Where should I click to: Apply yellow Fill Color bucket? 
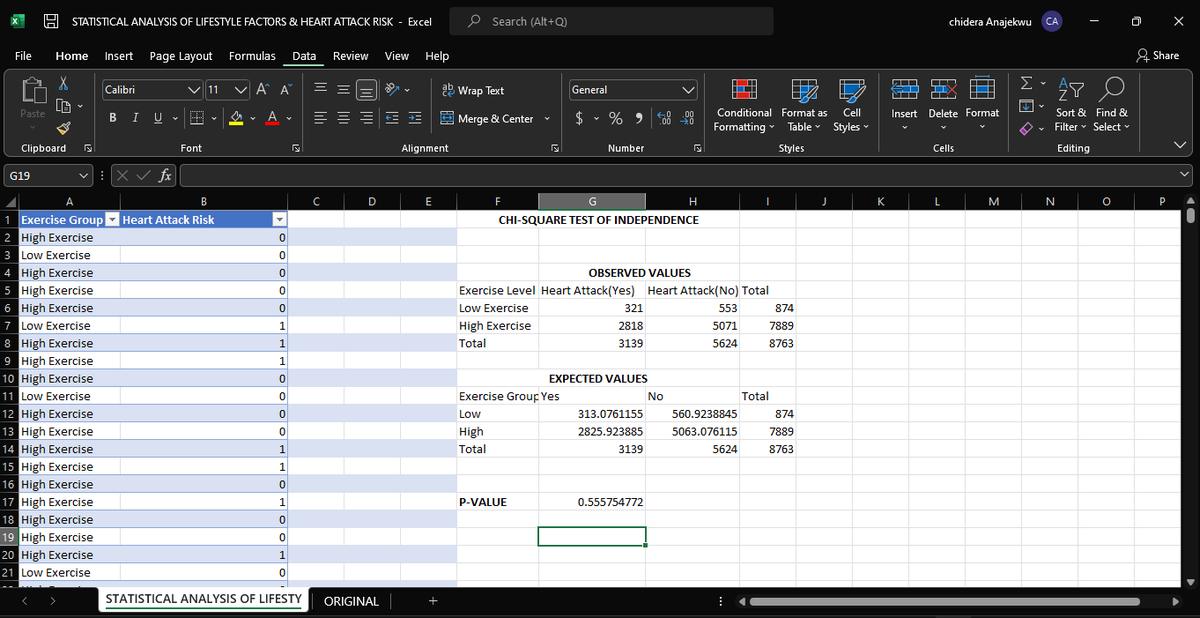[x=236, y=119]
